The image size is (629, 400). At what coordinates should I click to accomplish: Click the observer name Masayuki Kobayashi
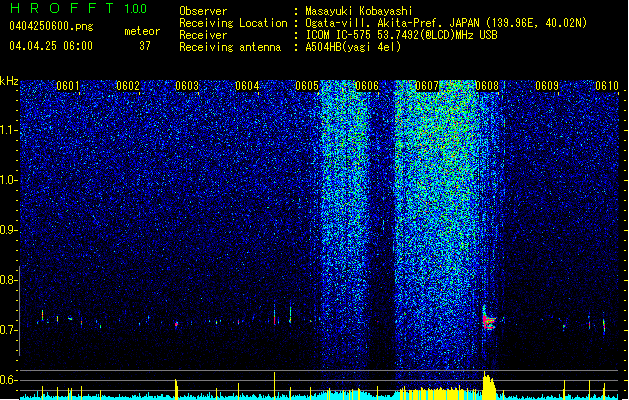[x=359, y=11]
